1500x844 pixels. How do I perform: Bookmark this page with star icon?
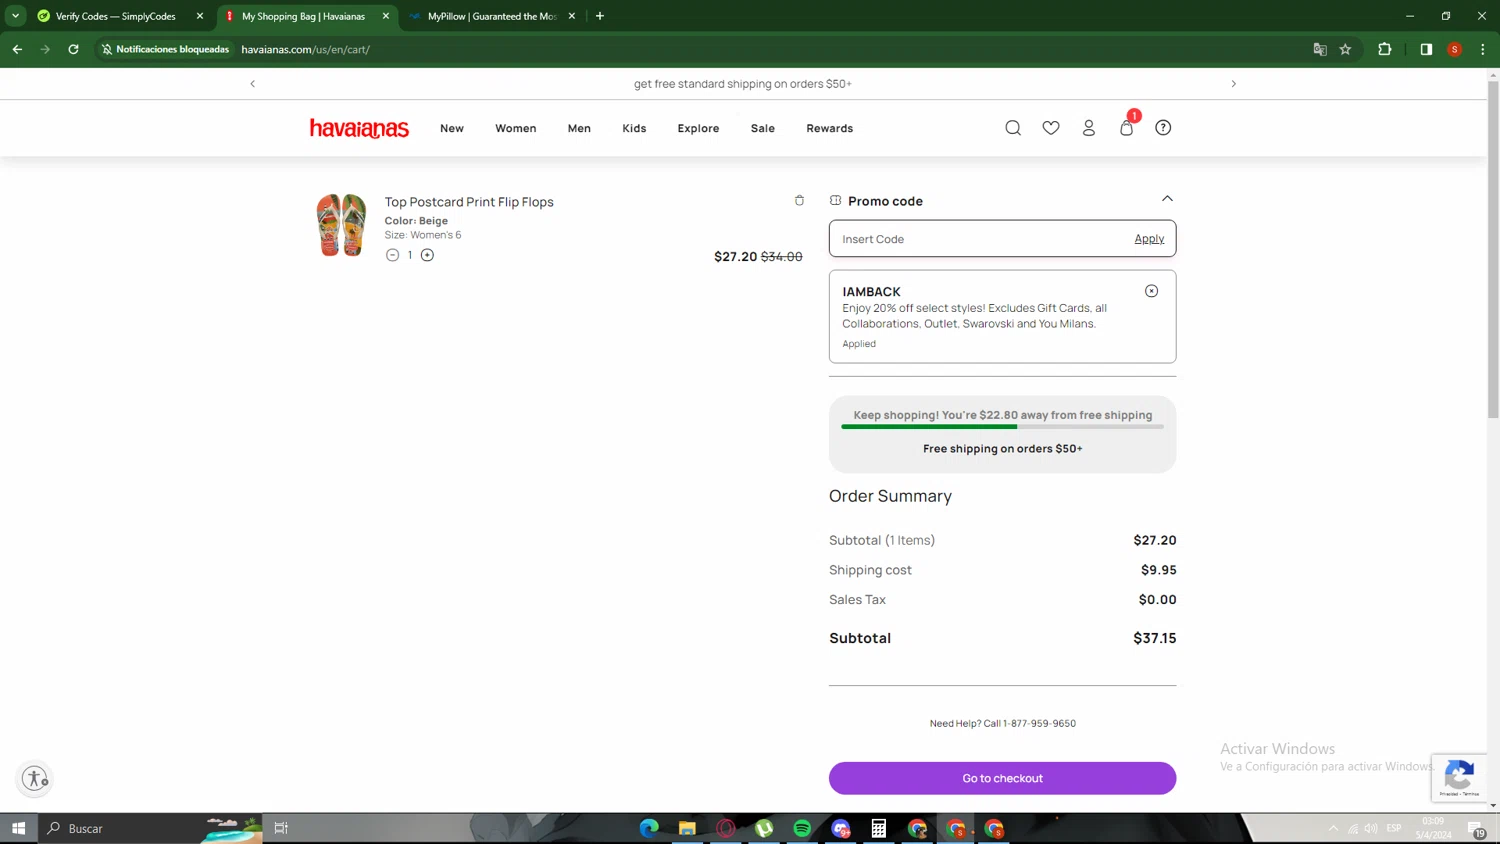(x=1346, y=49)
